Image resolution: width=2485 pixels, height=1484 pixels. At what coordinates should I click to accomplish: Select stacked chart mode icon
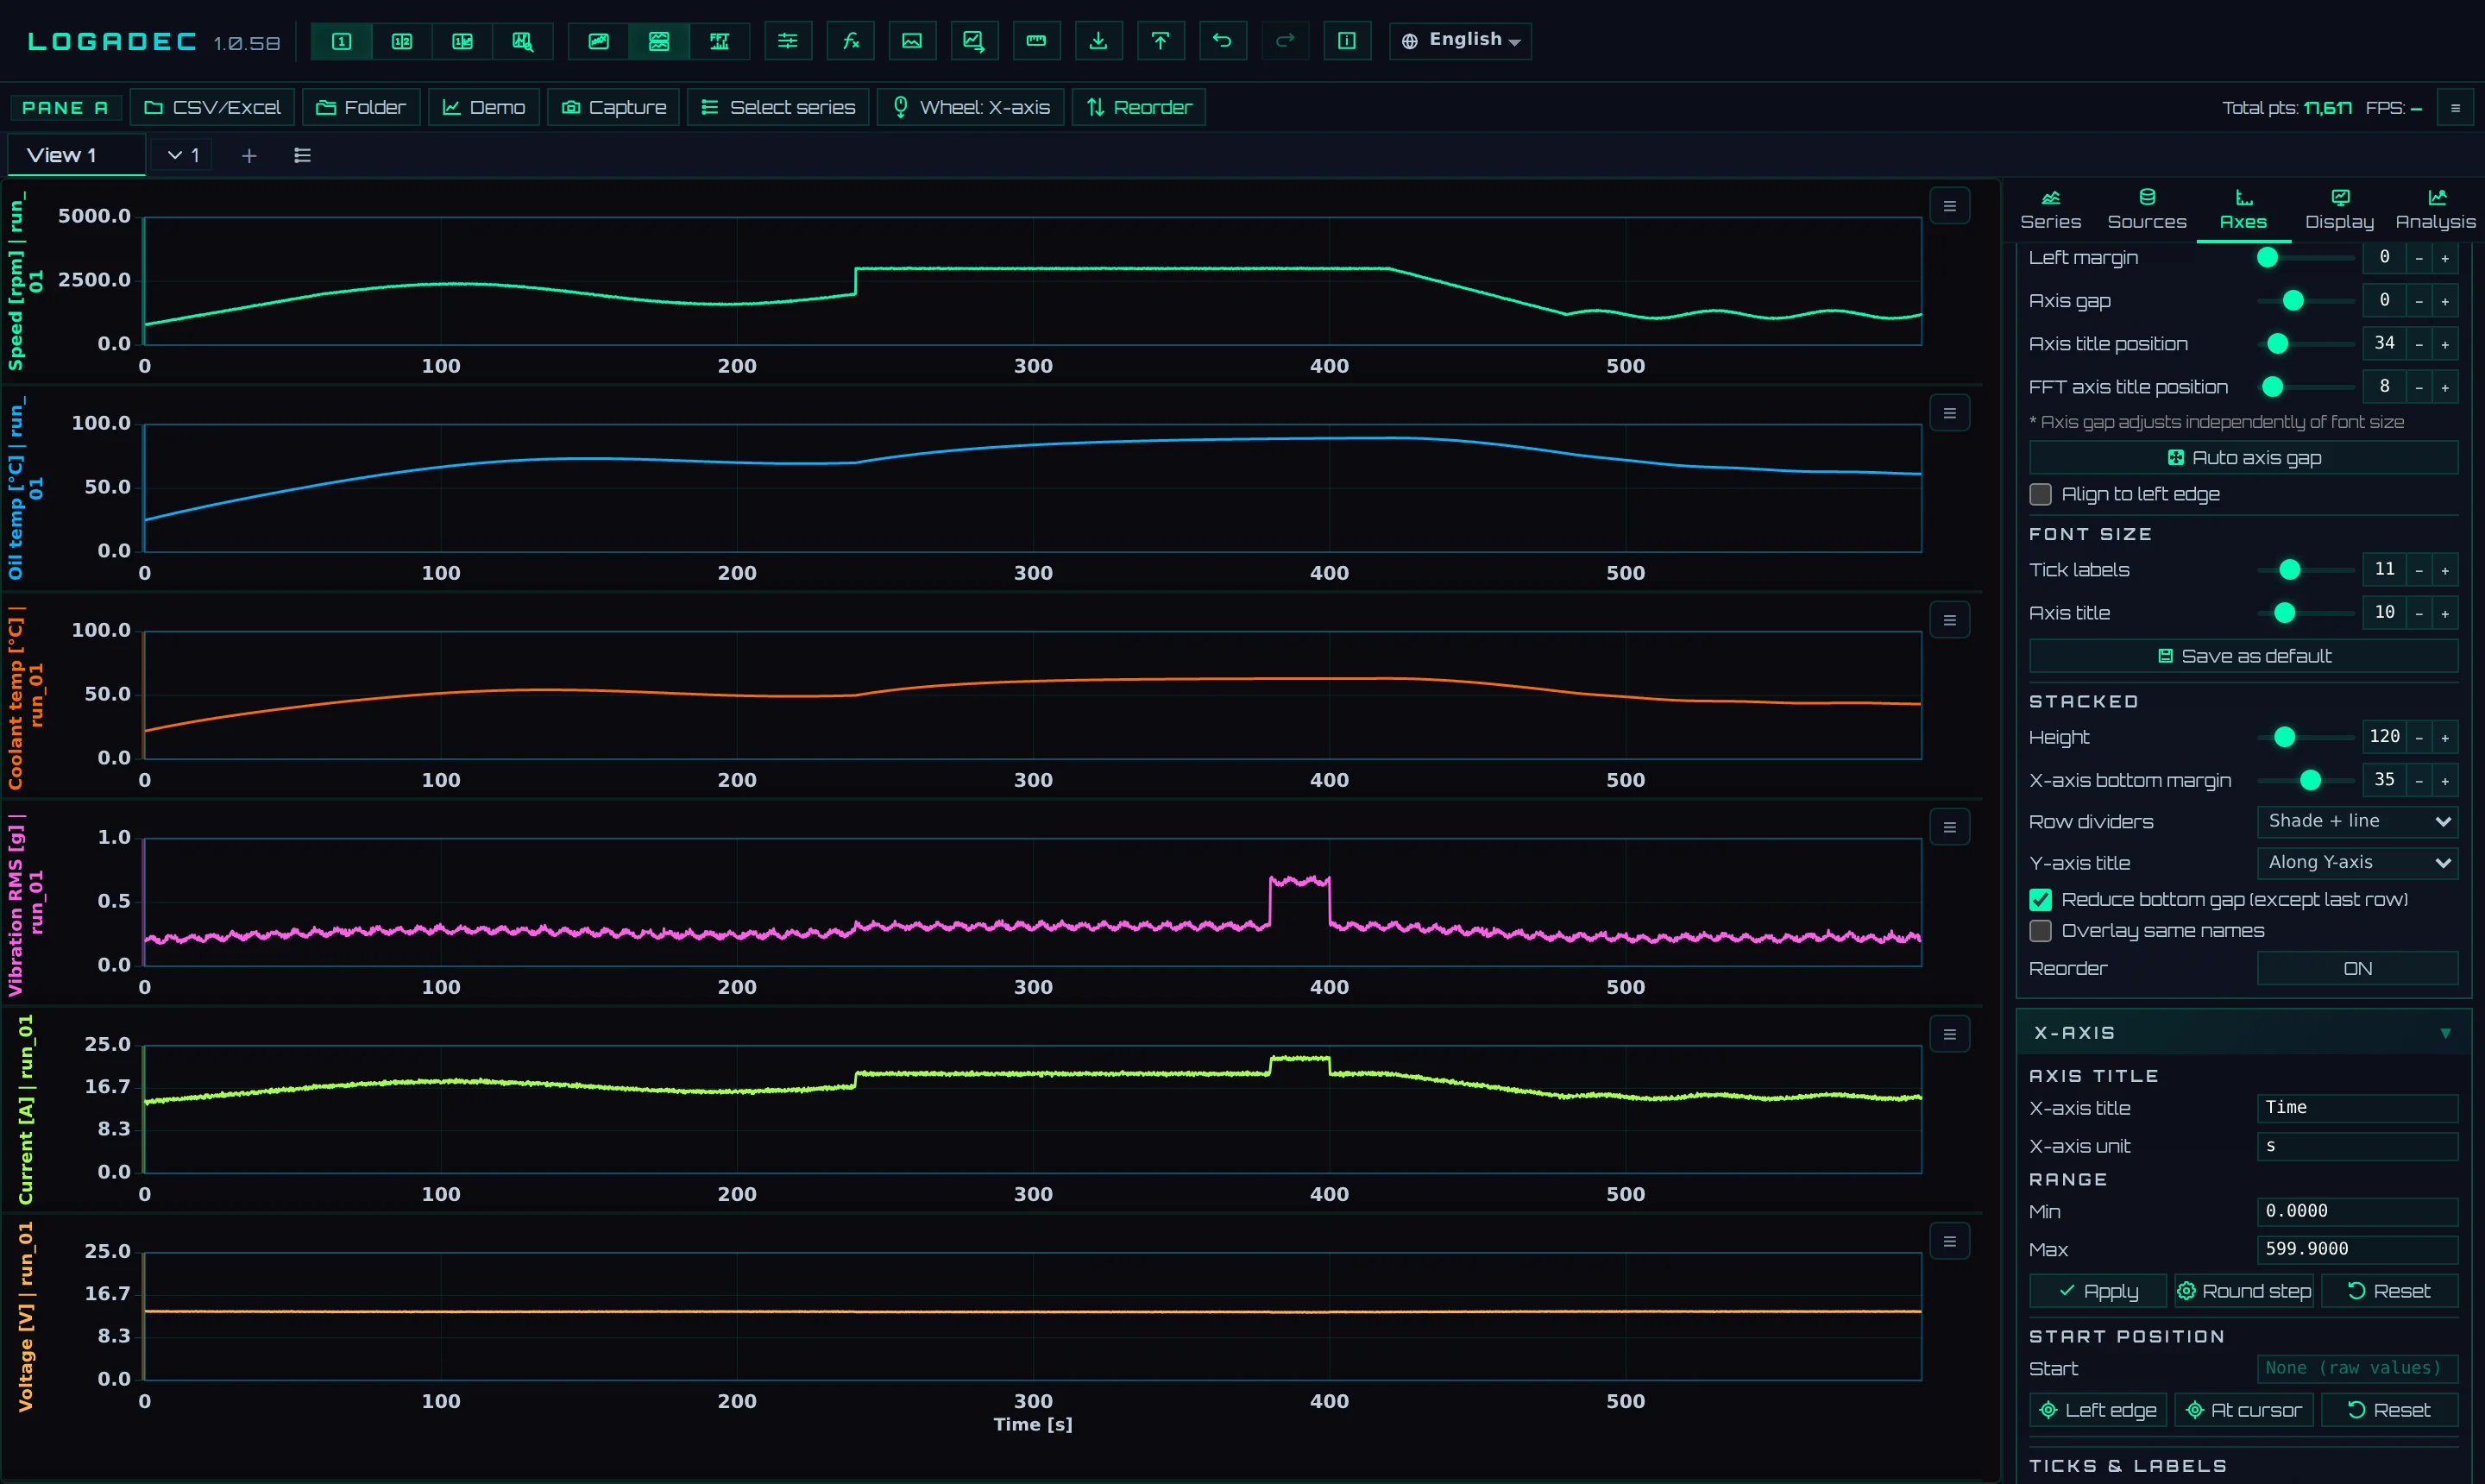[659, 41]
